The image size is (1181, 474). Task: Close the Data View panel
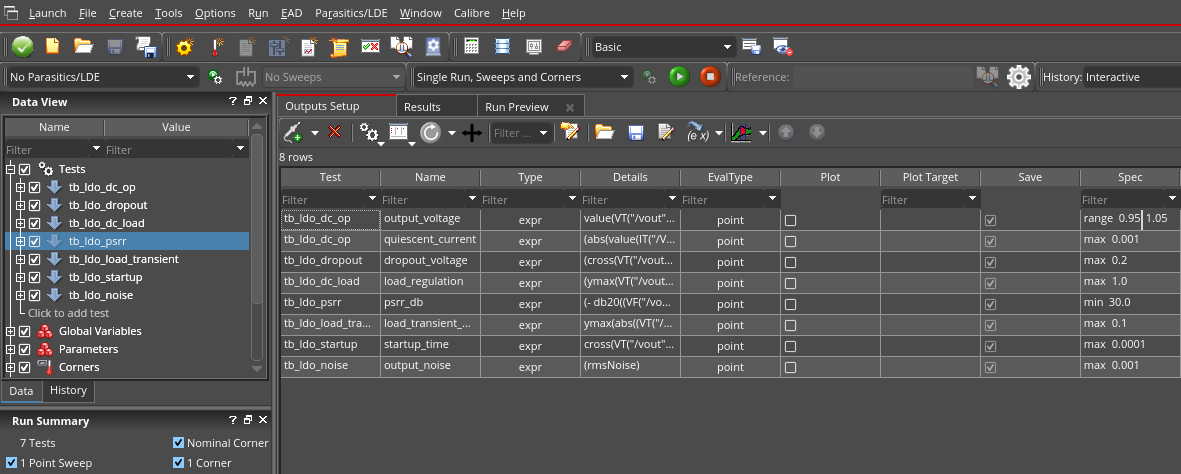(x=262, y=101)
